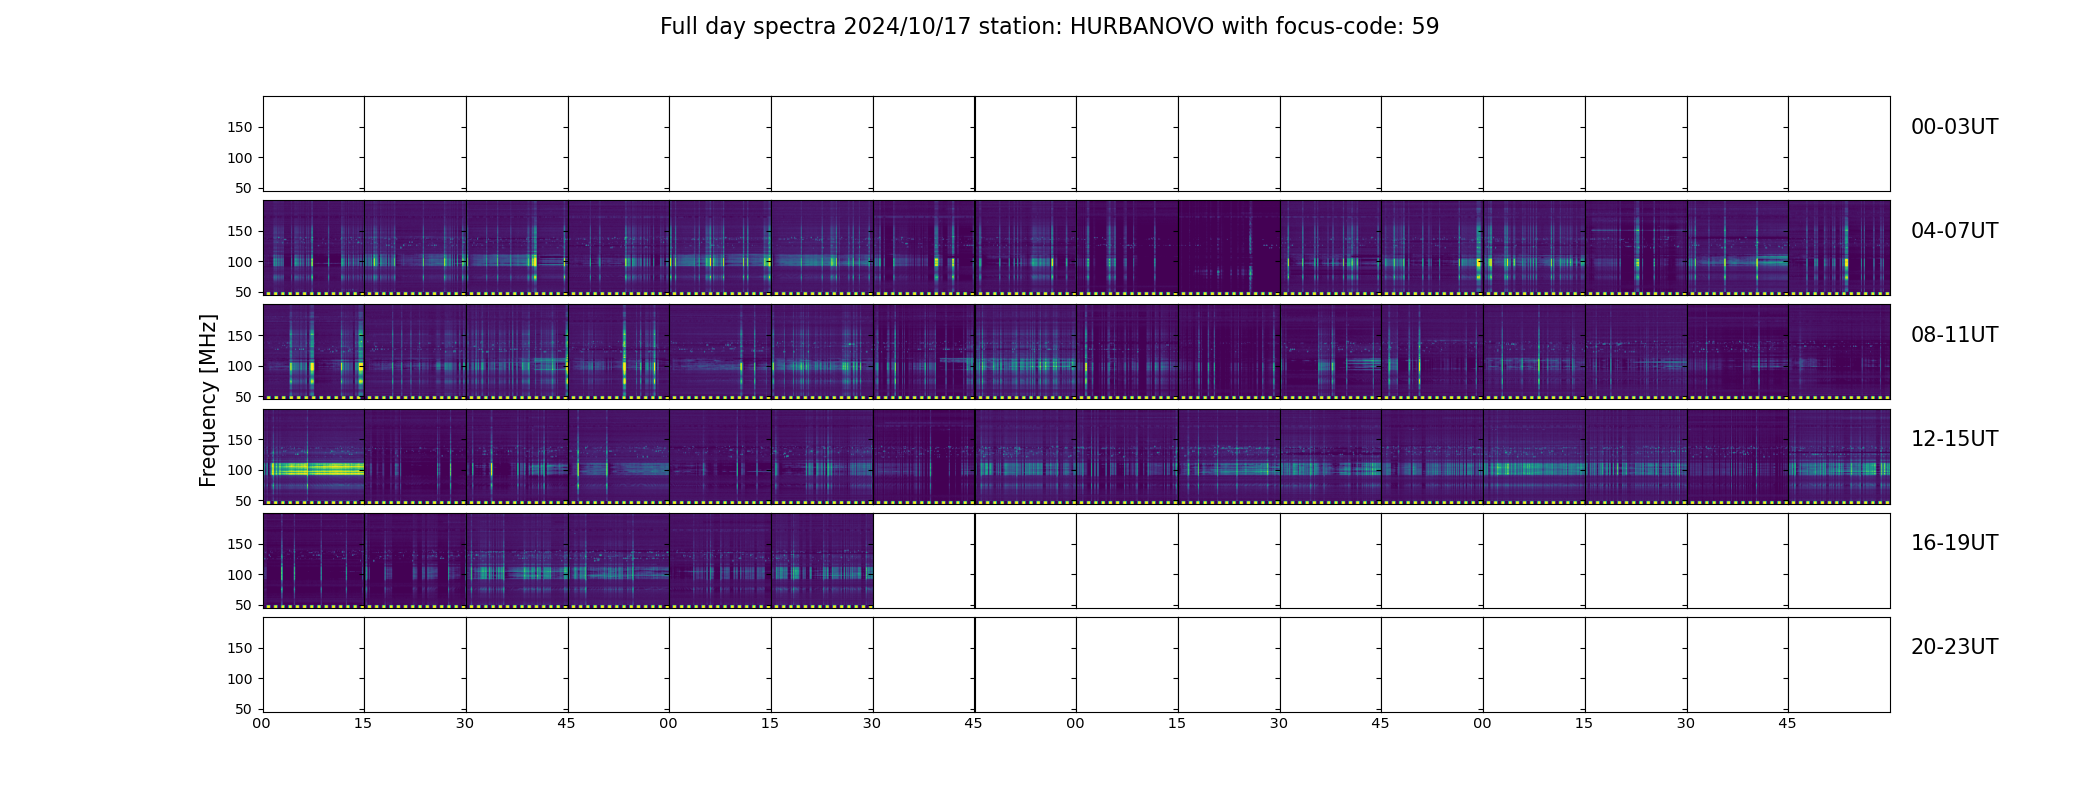Click the 150 MHz tick in the 16-19UT row
Screen dimensions: 2100x800
240,544
